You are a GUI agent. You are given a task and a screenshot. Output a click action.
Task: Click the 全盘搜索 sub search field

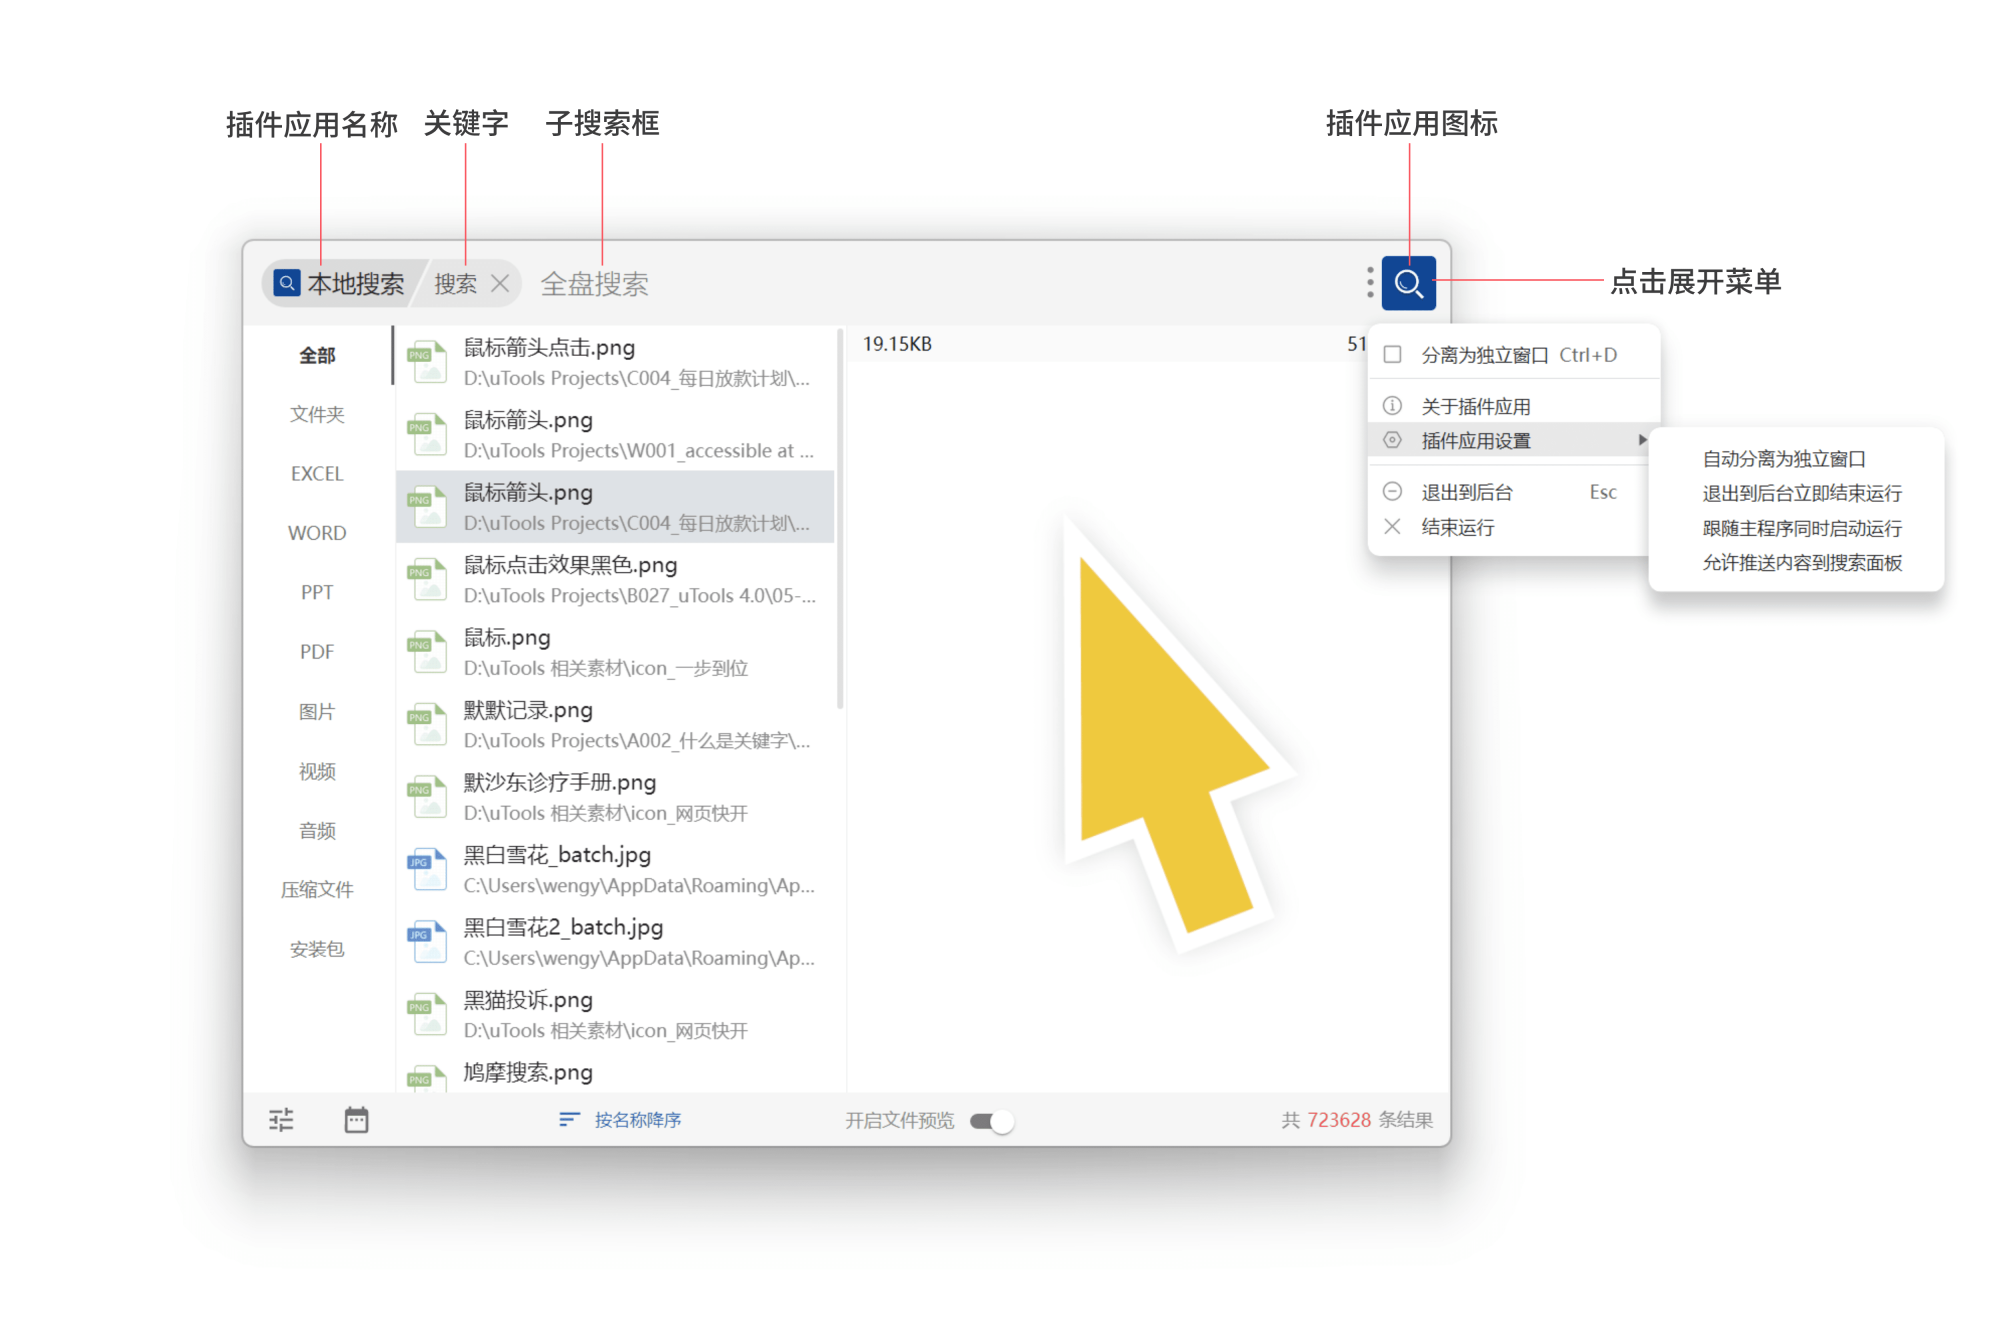[x=595, y=284]
